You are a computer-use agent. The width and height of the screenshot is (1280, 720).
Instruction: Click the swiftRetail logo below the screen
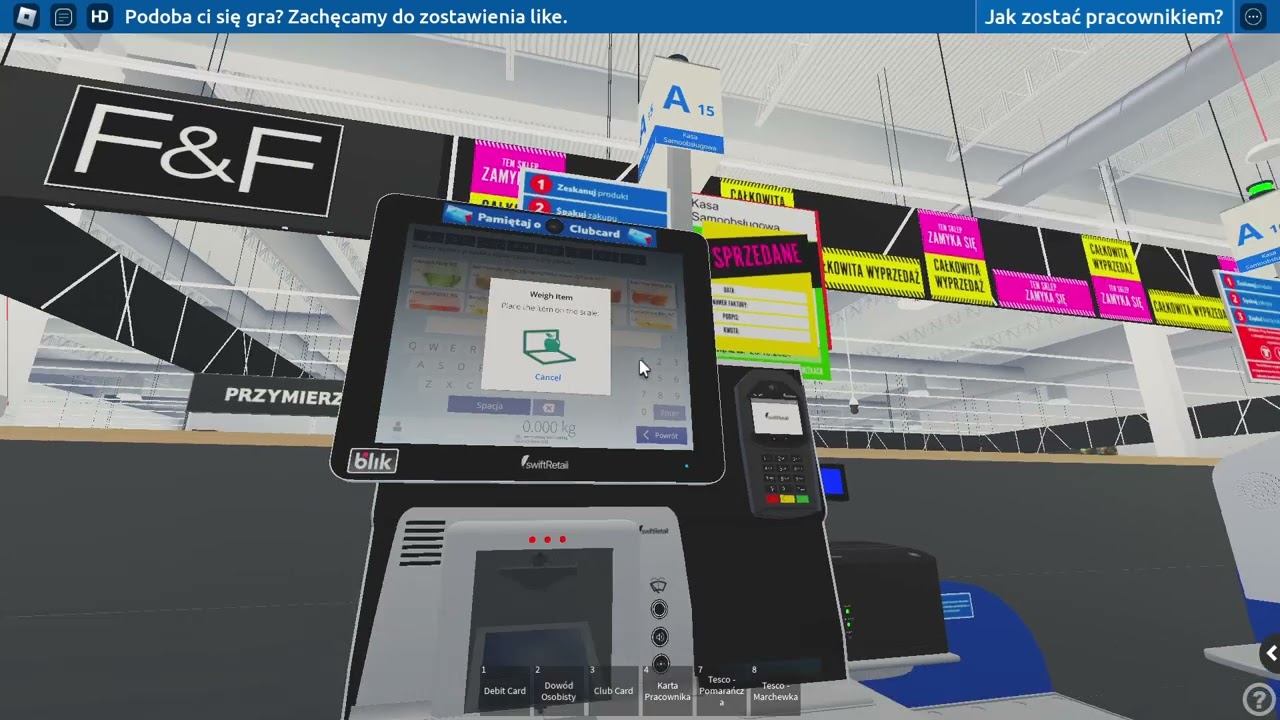[x=545, y=462]
